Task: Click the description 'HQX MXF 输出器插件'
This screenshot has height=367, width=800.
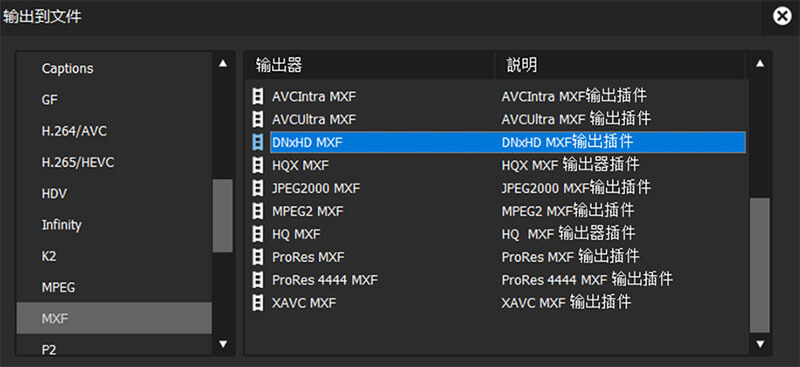Action: [570, 165]
